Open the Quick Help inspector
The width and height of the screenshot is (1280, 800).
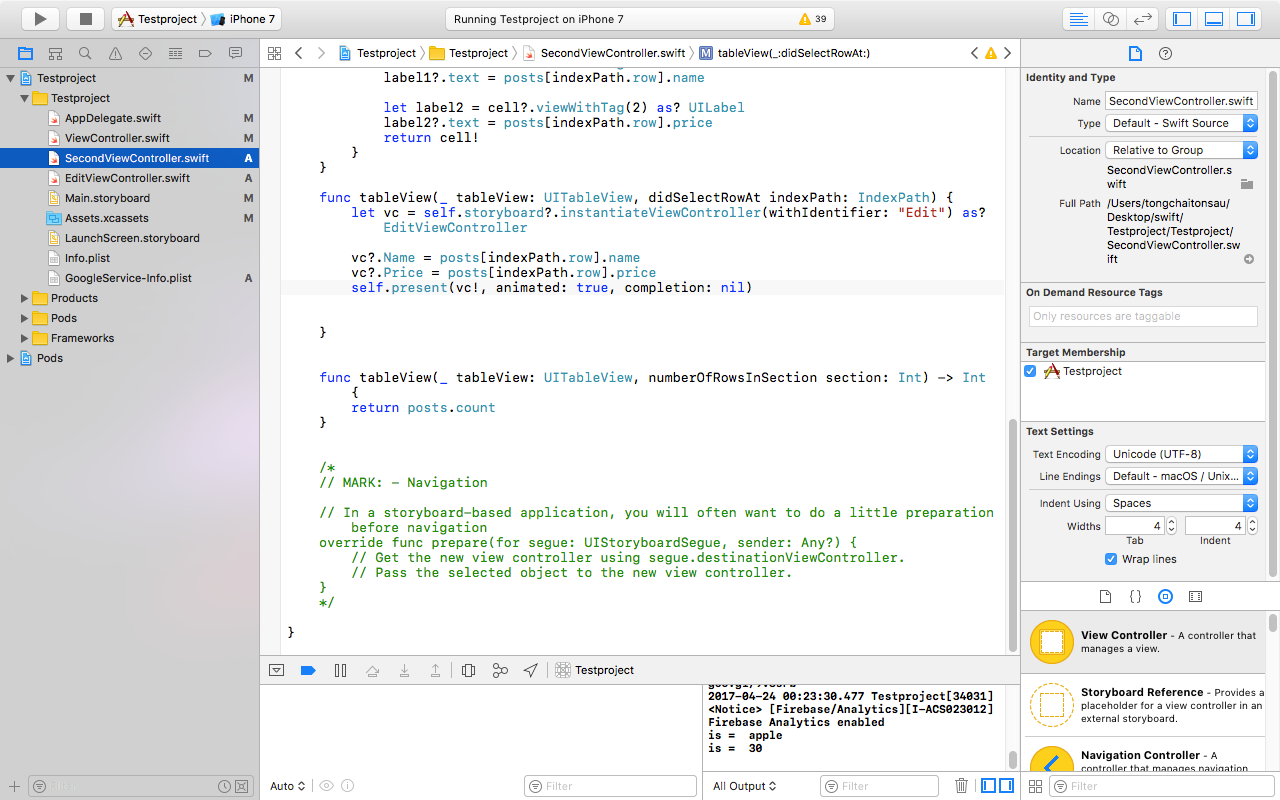1165,53
